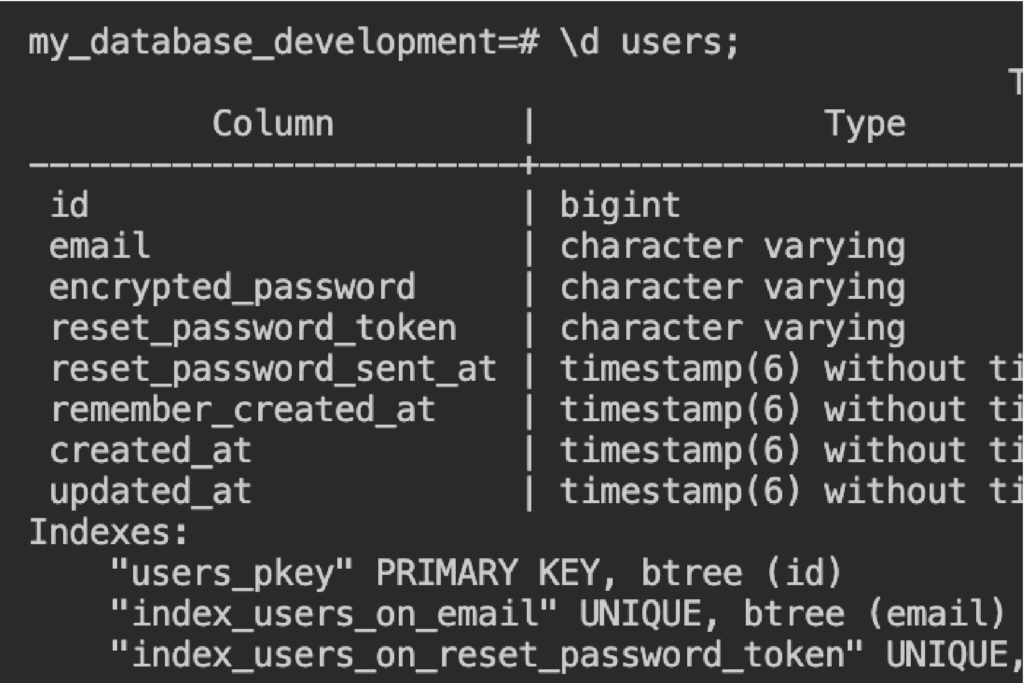Click the Indexes: label
The width and height of the screenshot is (1024, 683).
coord(108,533)
